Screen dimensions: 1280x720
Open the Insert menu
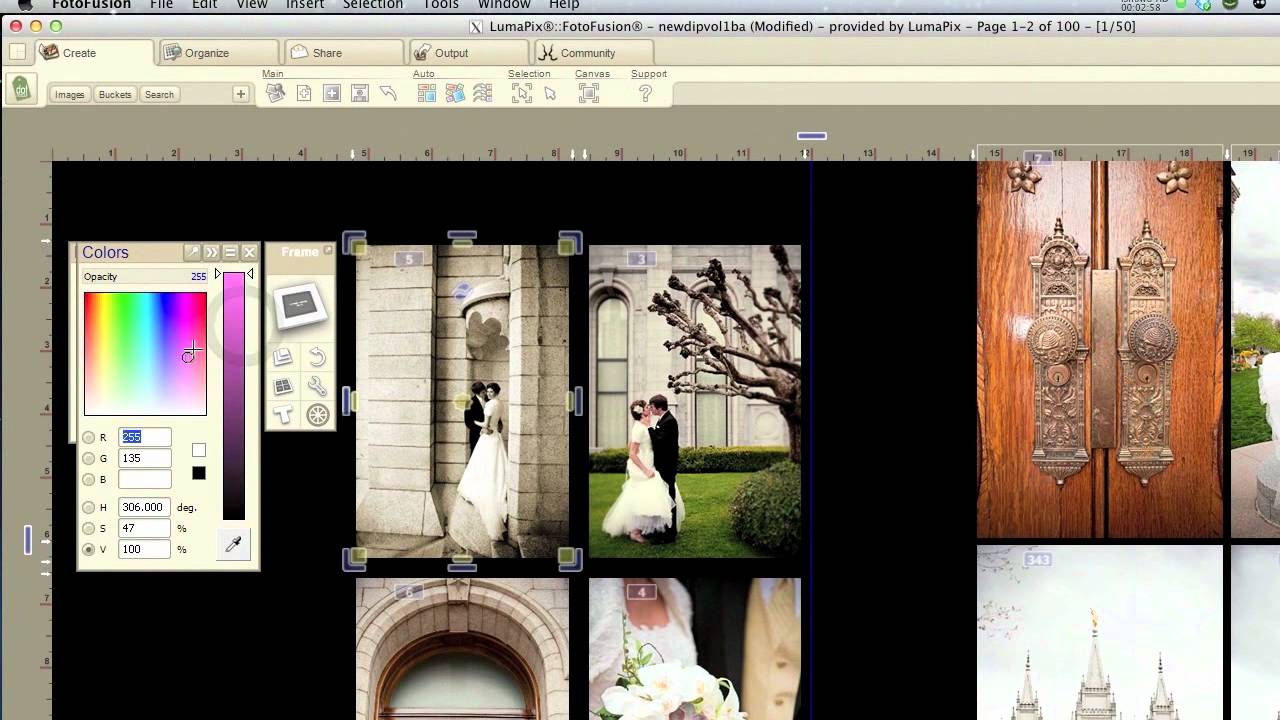click(x=305, y=5)
